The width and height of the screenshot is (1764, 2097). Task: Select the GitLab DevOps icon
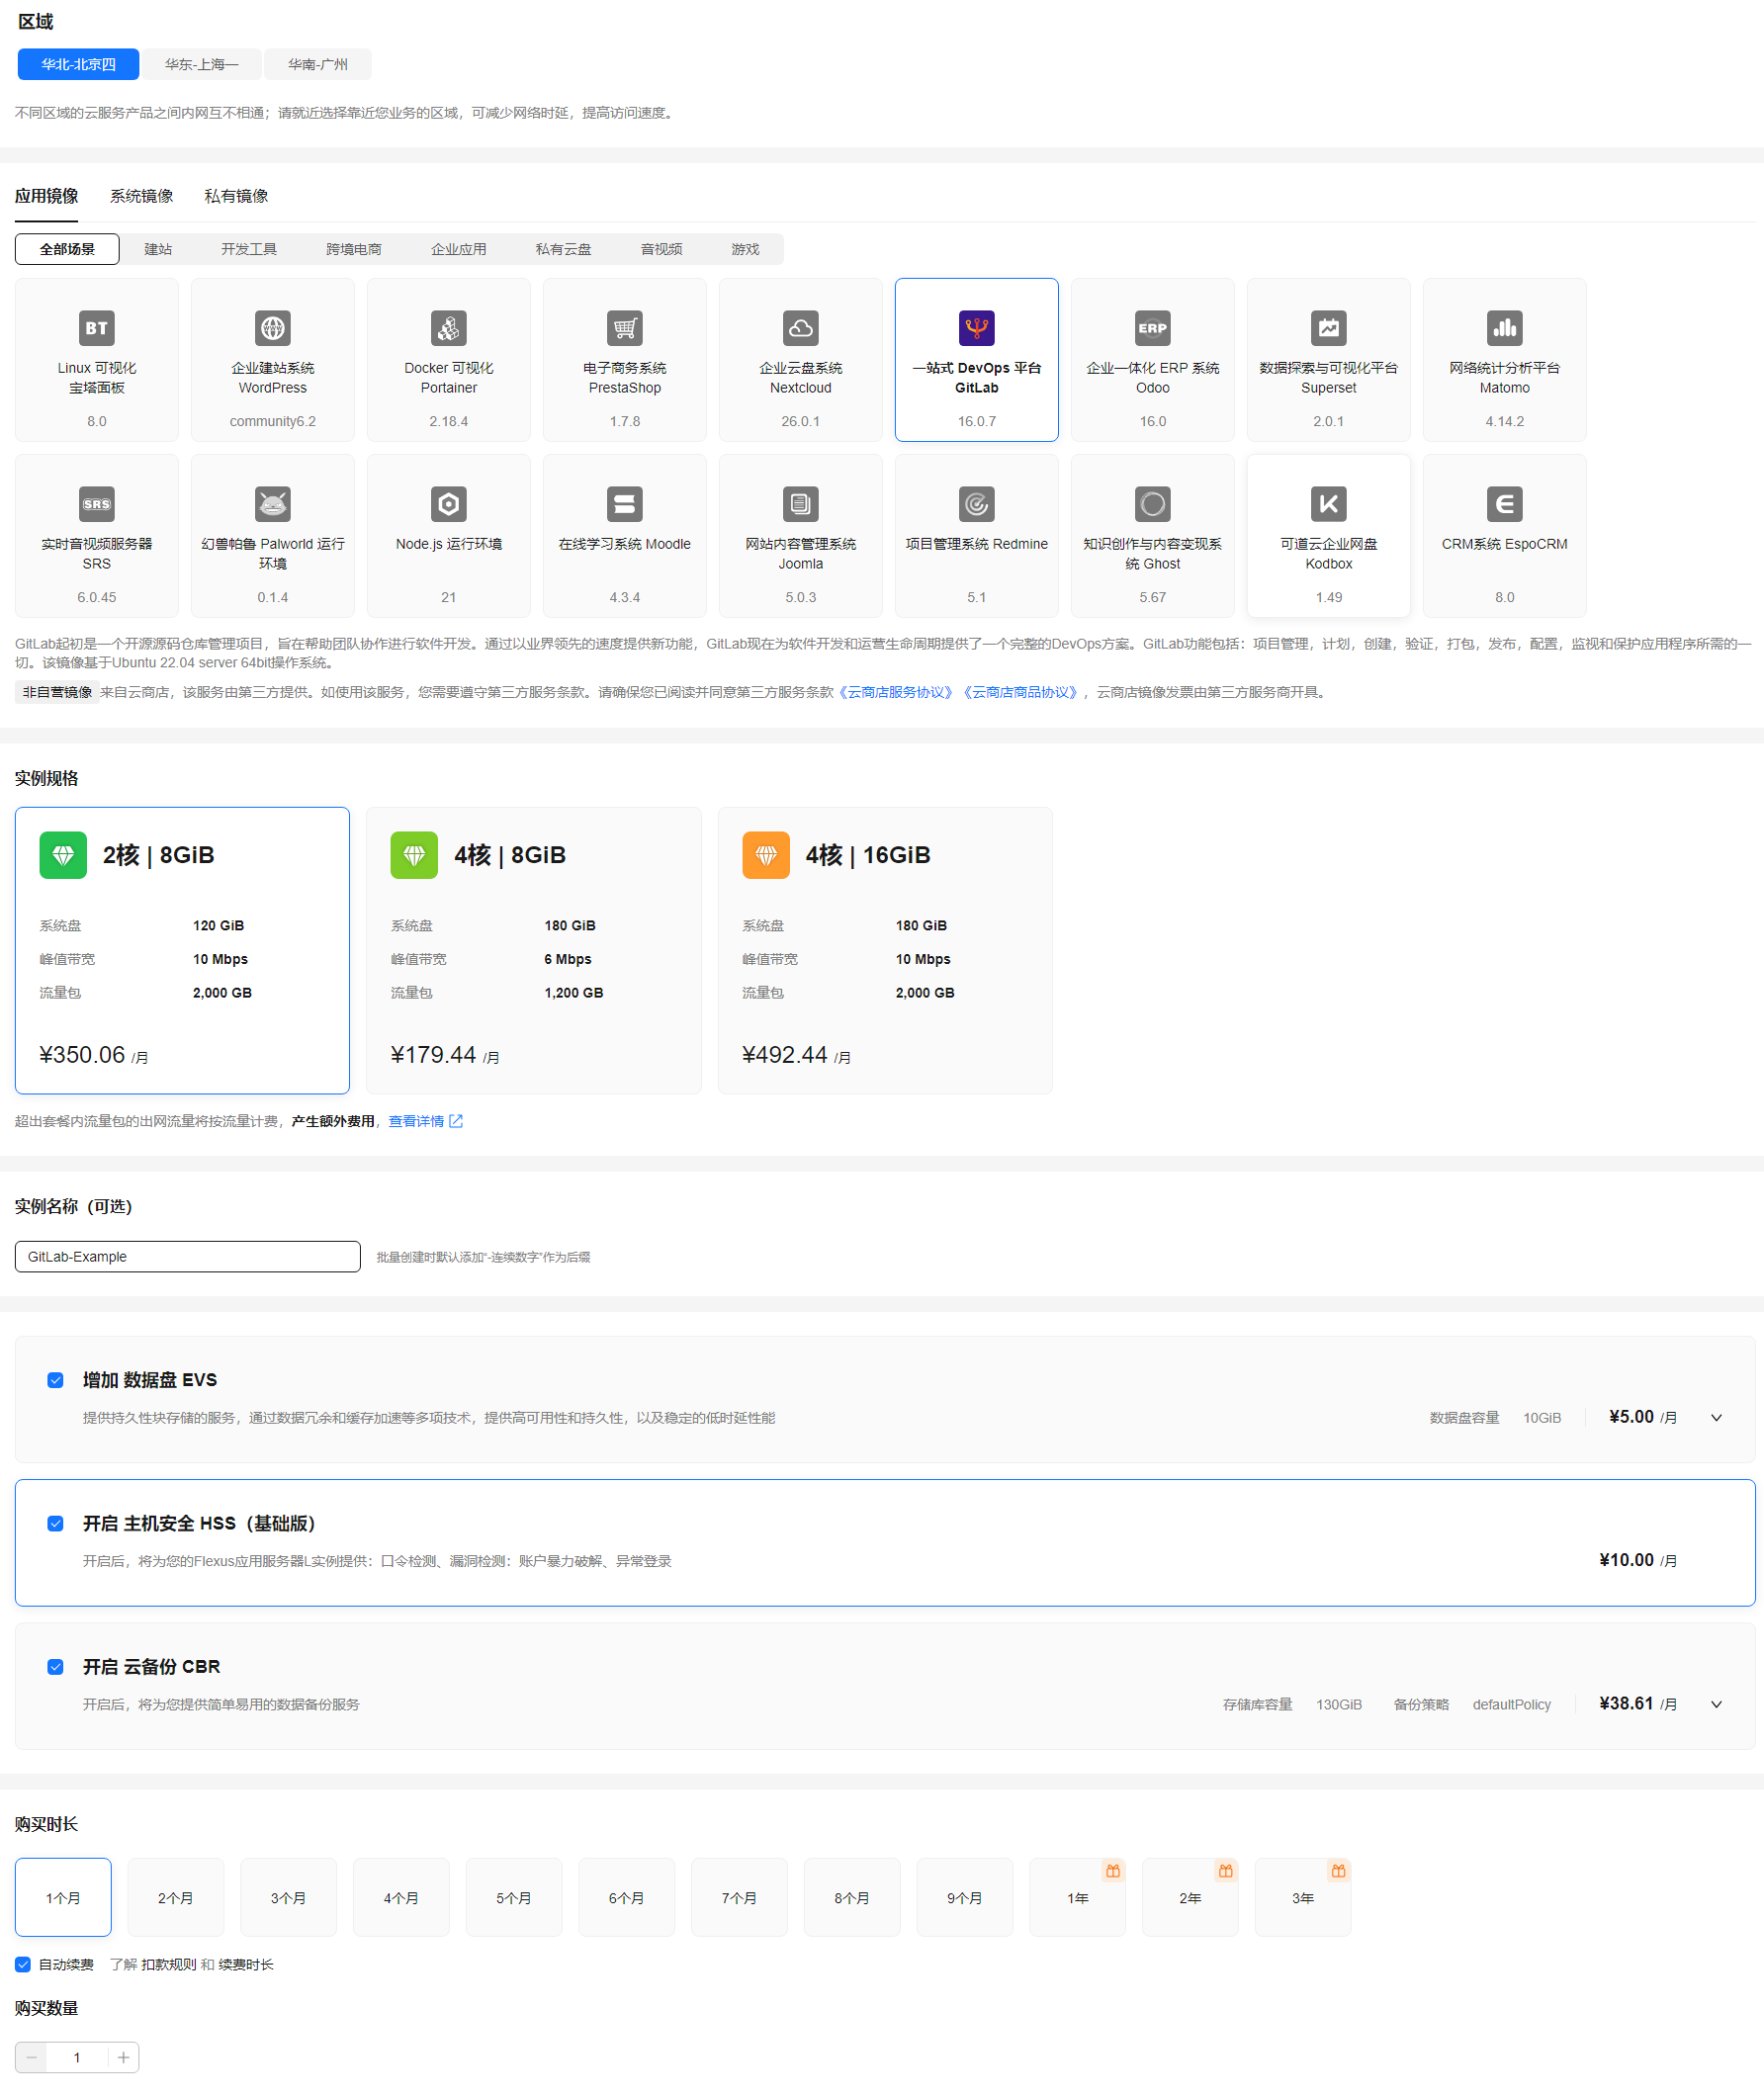[977, 328]
